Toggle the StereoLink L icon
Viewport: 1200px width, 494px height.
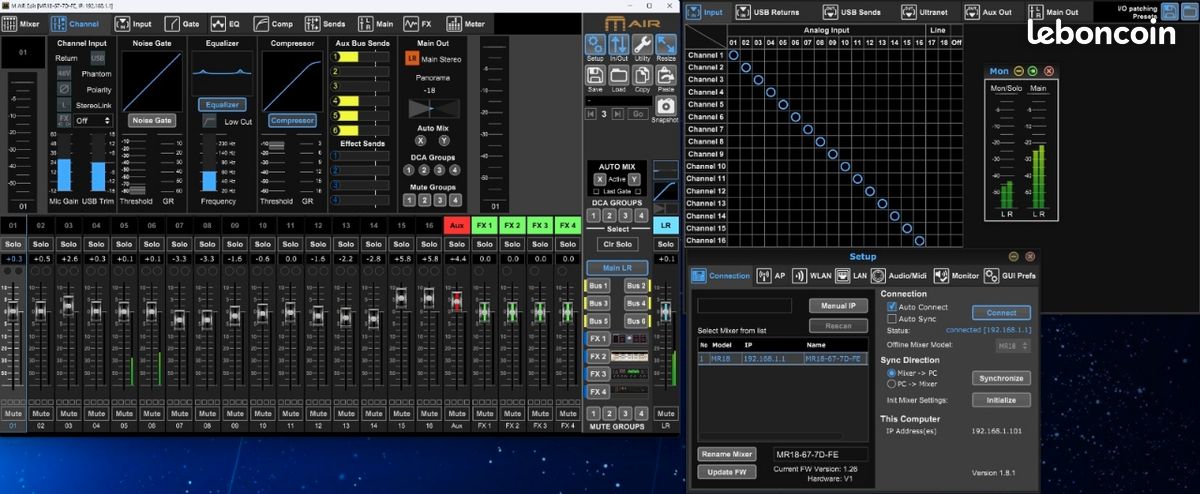click(x=64, y=104)
